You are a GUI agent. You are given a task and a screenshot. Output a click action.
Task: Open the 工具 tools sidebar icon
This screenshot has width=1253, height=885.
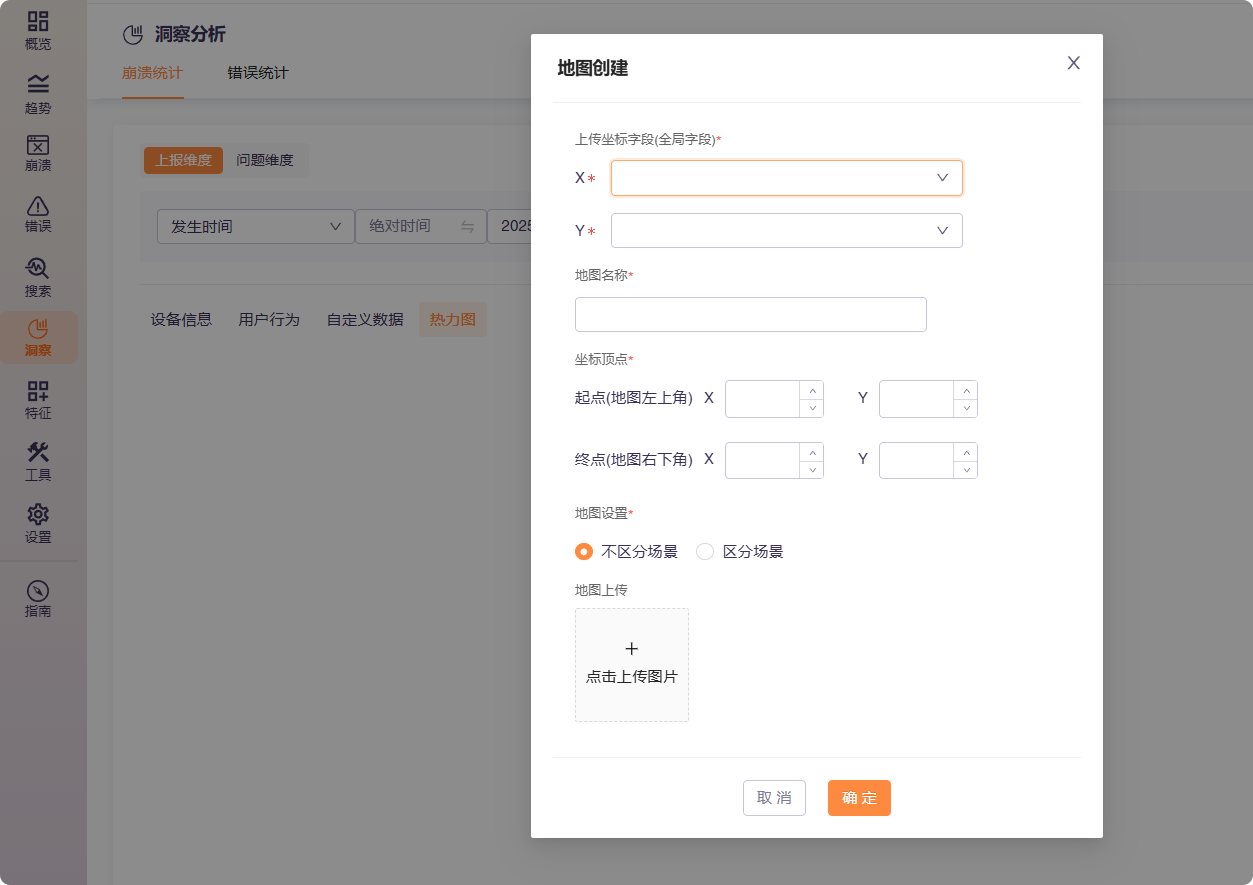coord(38,453)
